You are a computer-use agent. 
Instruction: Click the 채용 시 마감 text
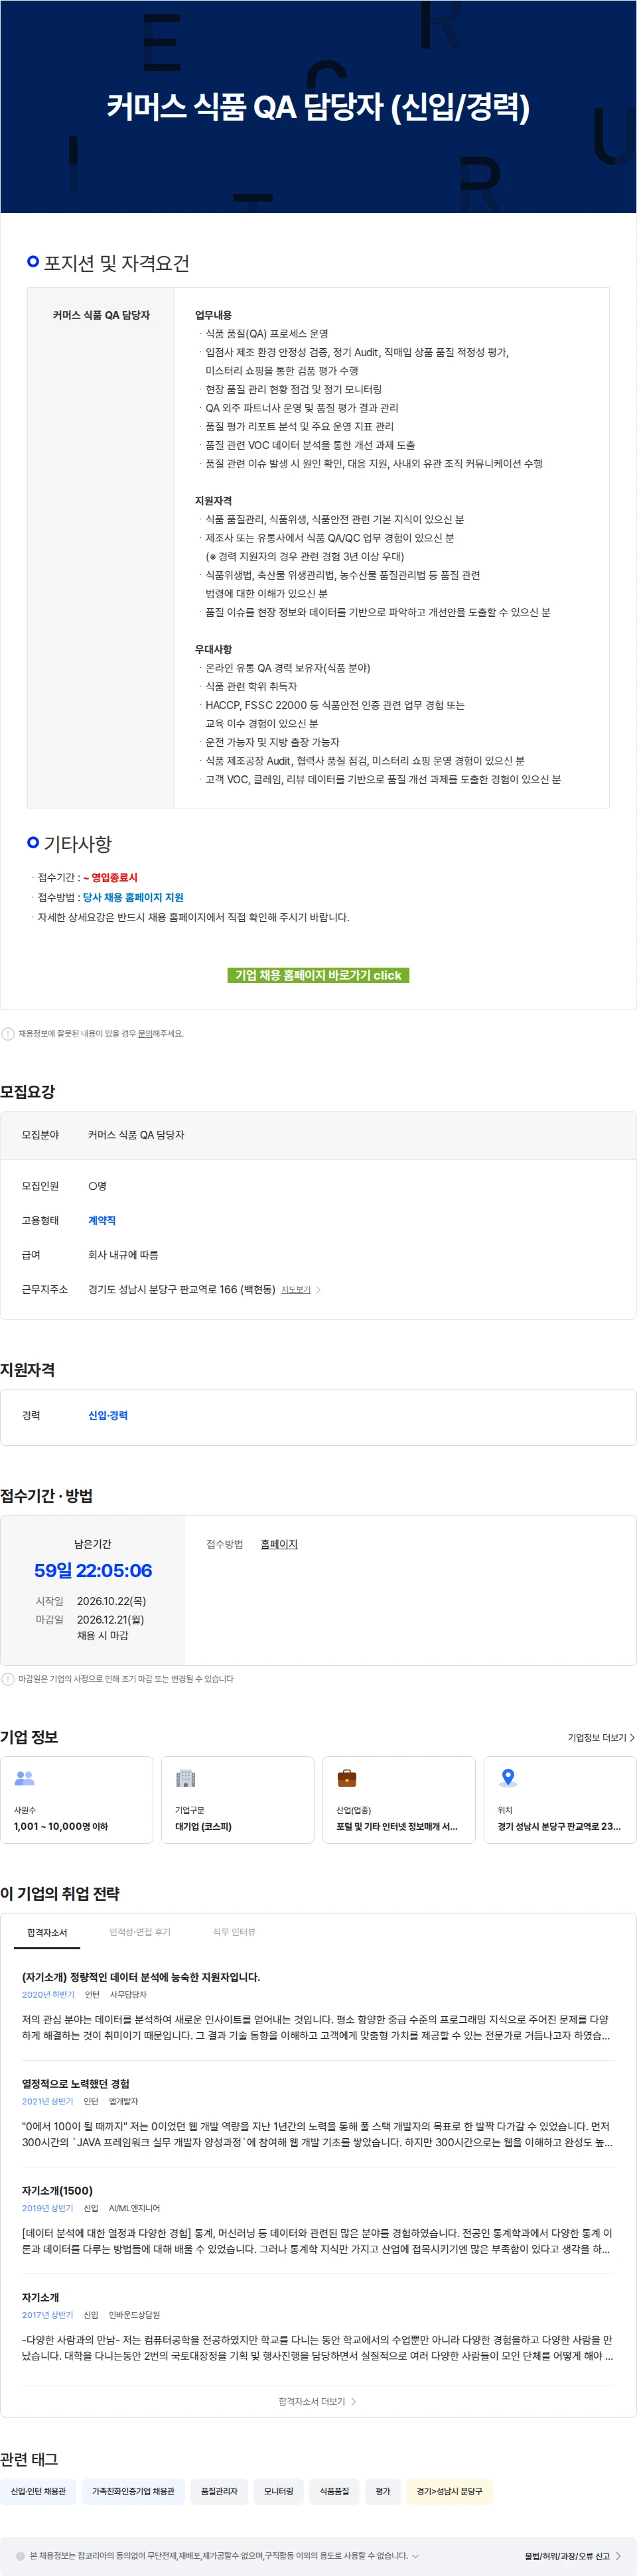coord(102,1636)
